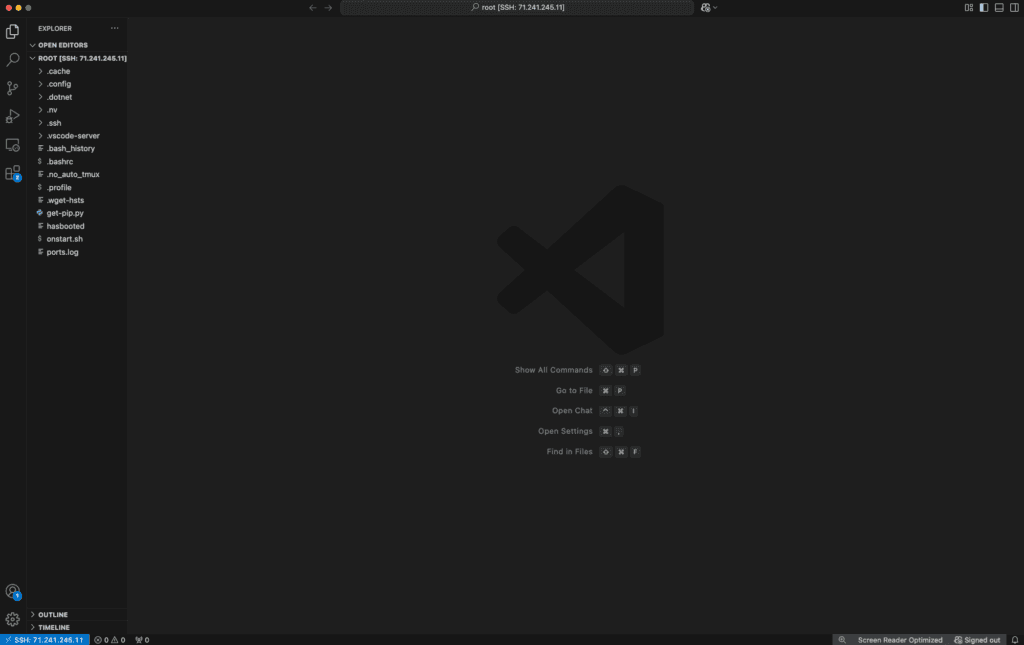Viewport: 1024px width, 645px height.
Task: Open the hasbooted file
Action: click(77, 226)
